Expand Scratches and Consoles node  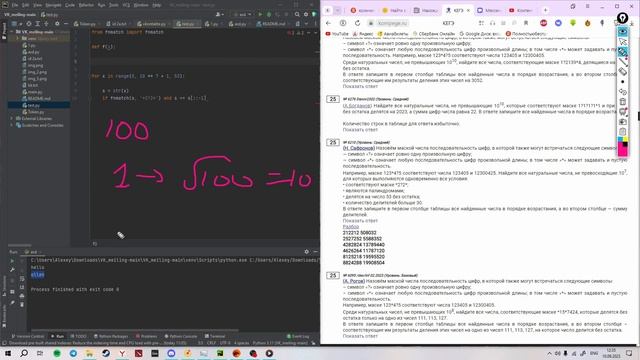click(12, 125)
